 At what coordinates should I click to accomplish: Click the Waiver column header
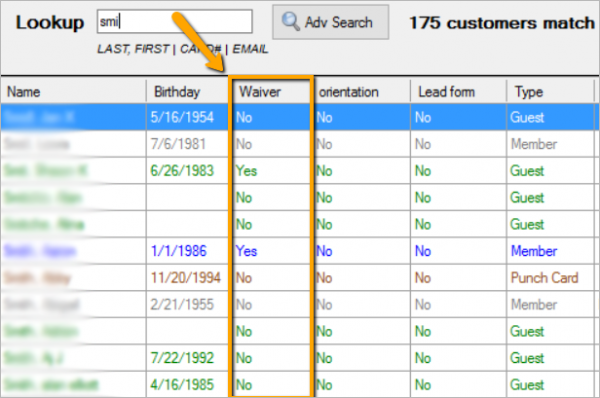[x=260, y=92]
